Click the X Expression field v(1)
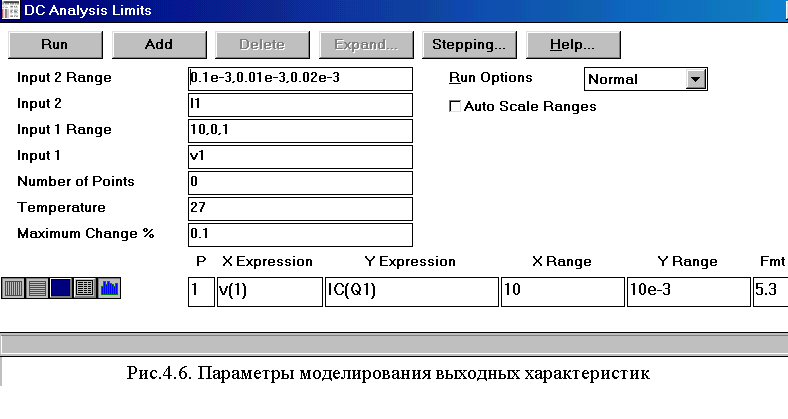Image resolution: width=788 pixels, height=419 pixels. (x=269, y=291)
